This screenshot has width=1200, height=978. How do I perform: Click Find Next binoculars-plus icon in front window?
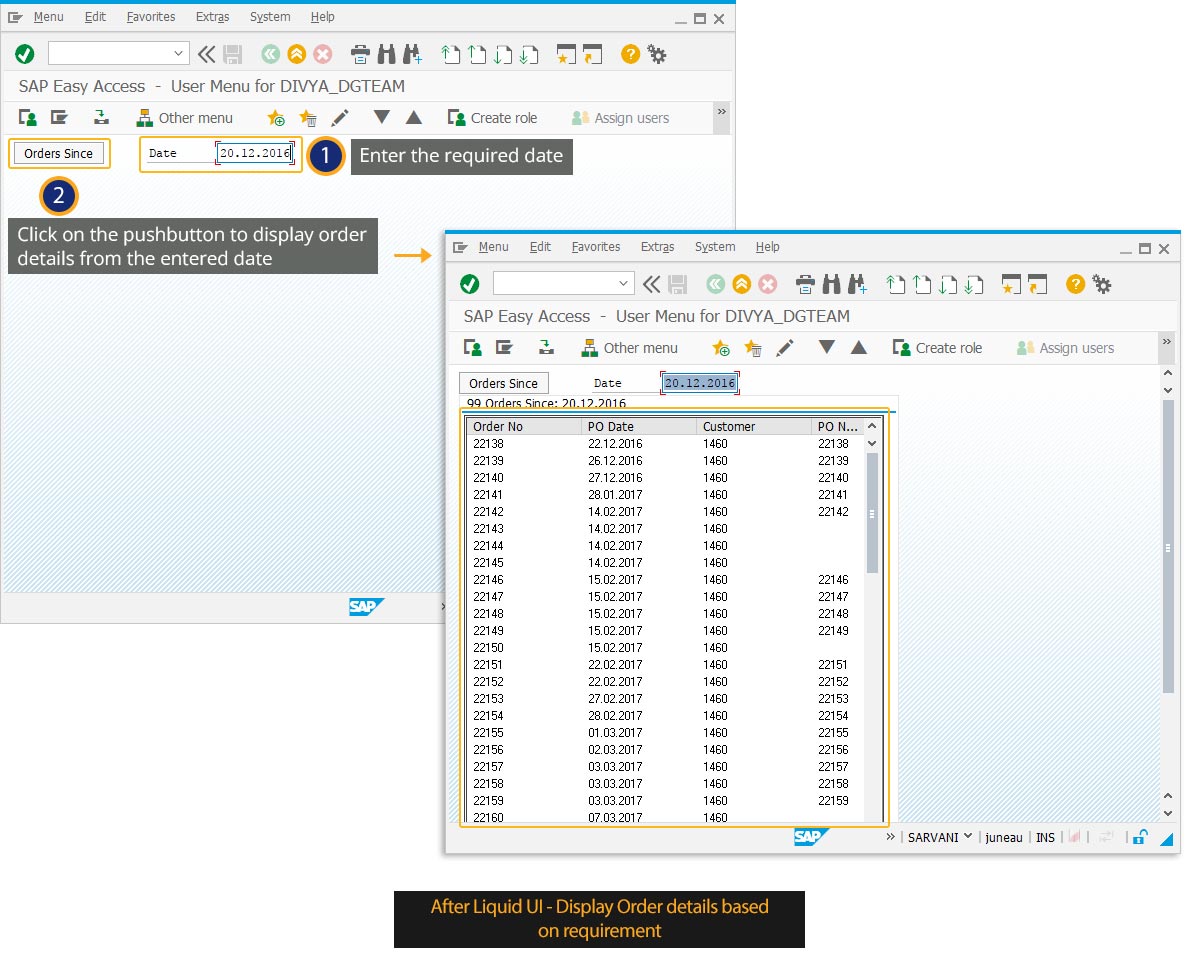pos(857,284)
